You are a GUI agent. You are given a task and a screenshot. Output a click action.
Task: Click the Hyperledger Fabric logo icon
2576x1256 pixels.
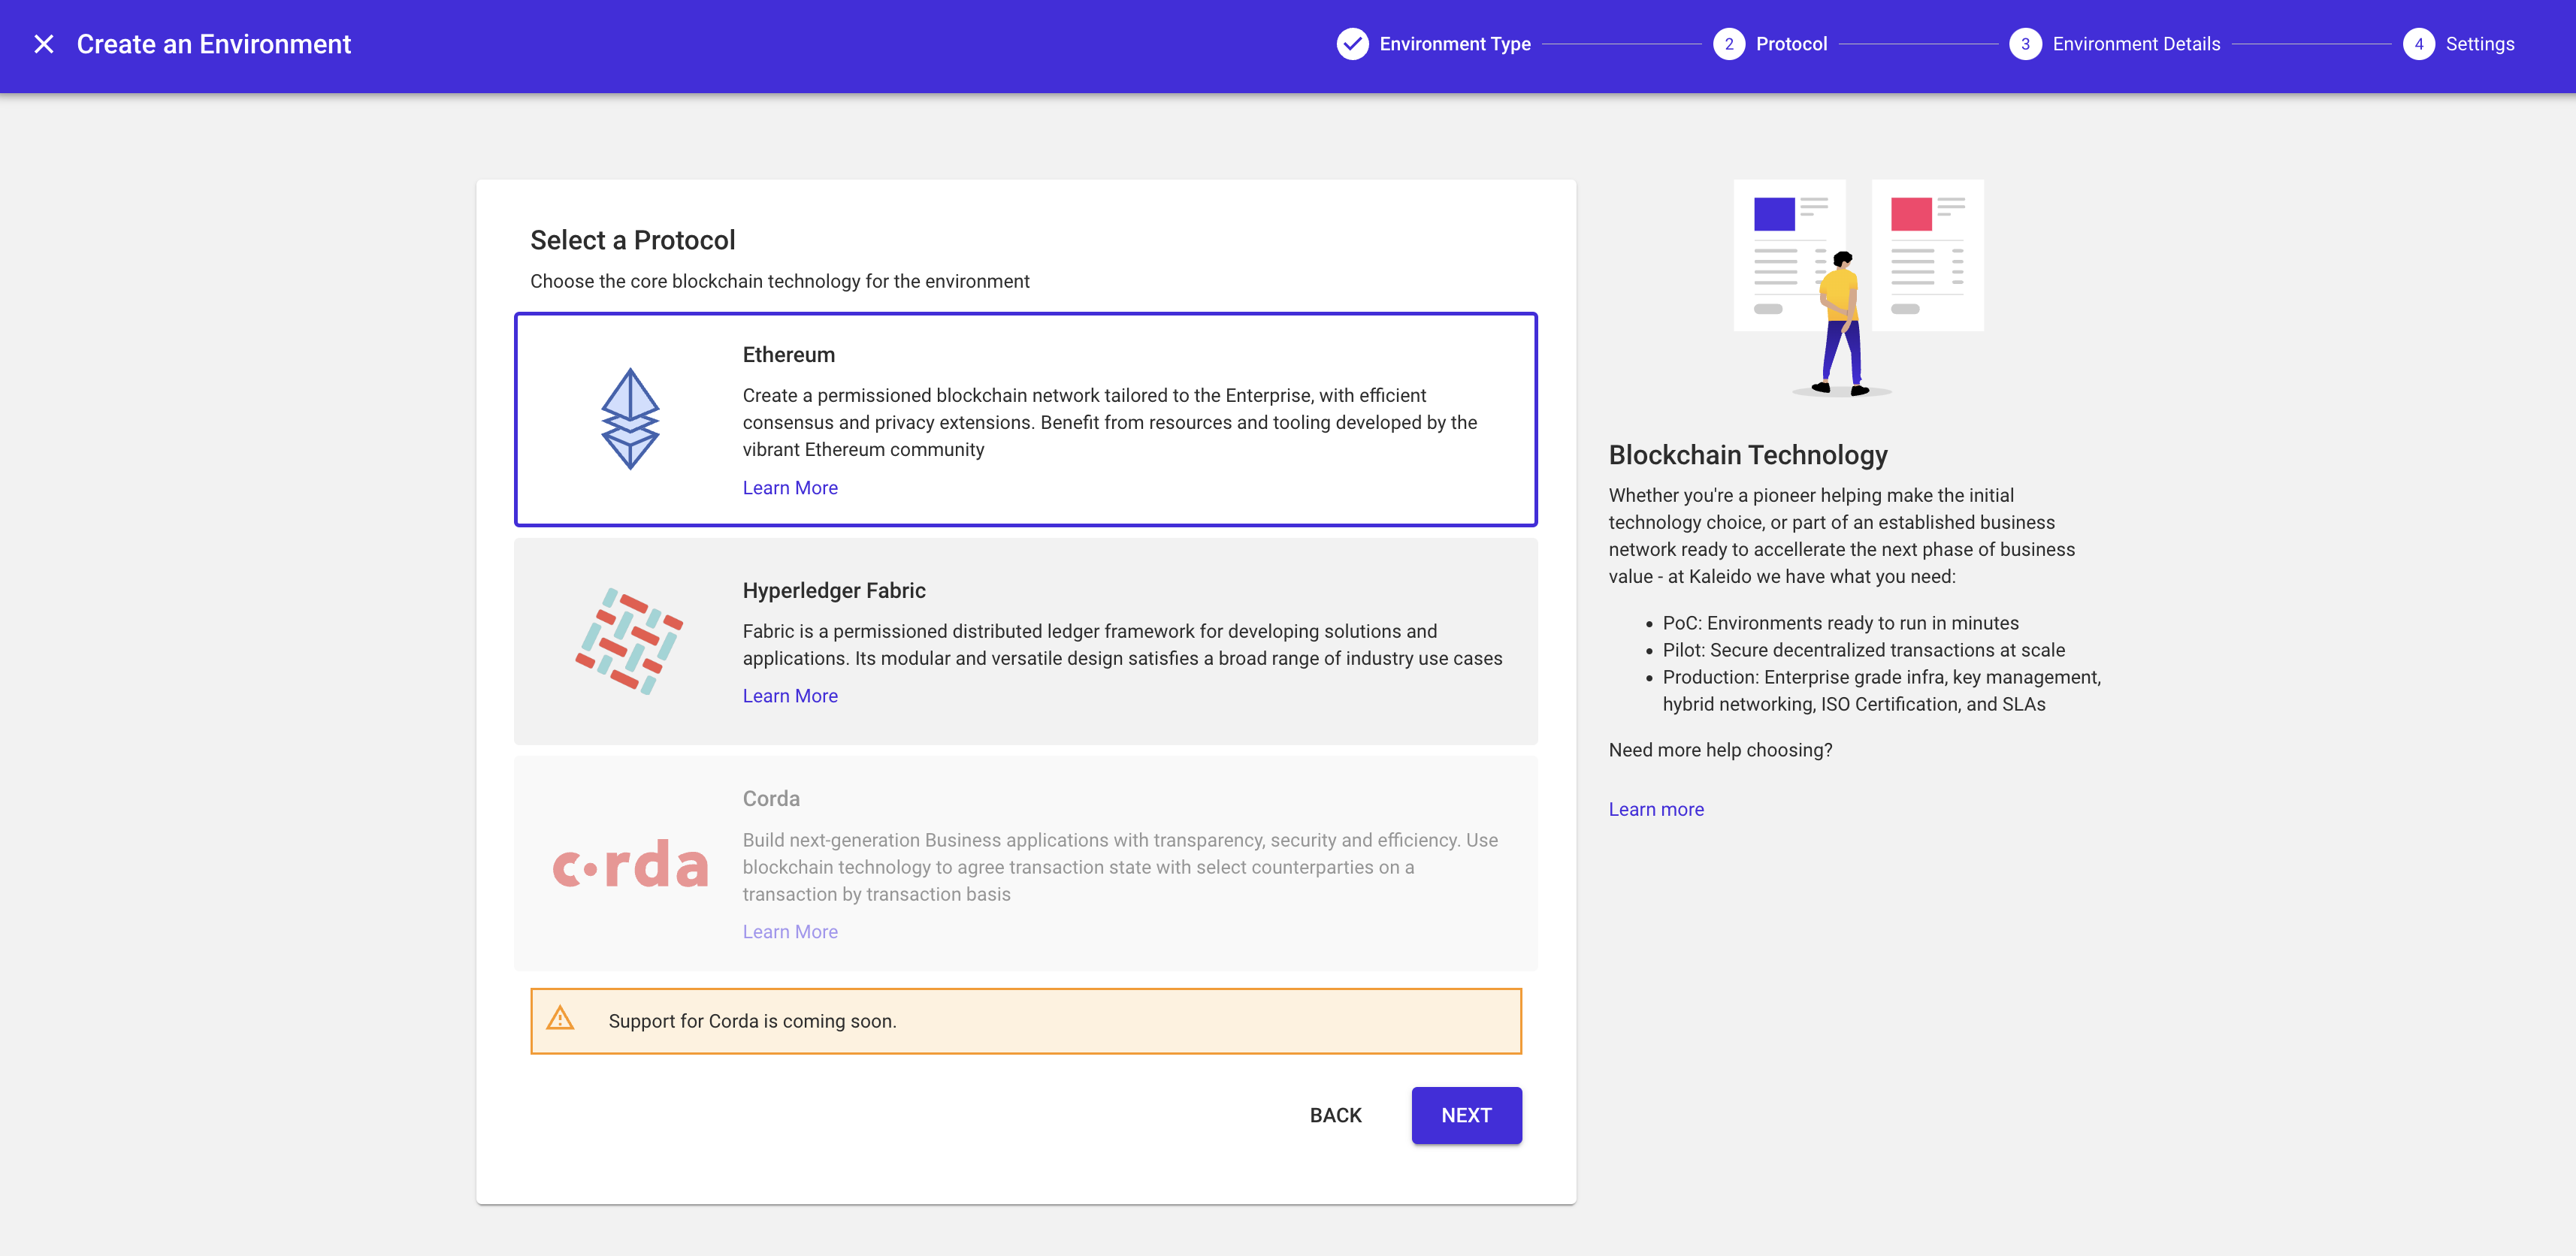click(x=629, y=641)
